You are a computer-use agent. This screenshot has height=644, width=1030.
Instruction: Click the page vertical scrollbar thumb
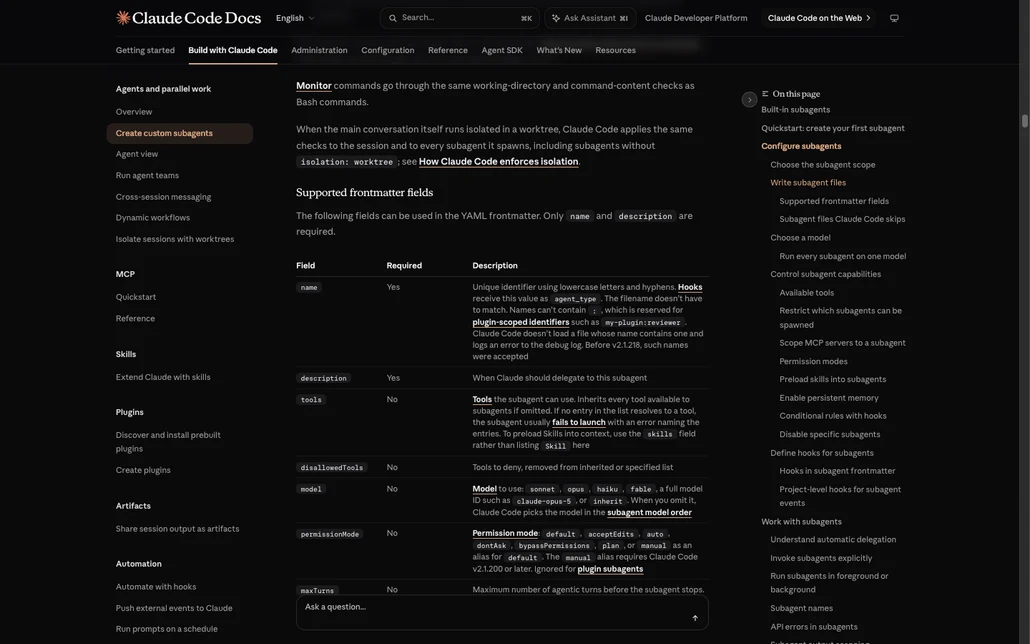(x=1024, y=121)
